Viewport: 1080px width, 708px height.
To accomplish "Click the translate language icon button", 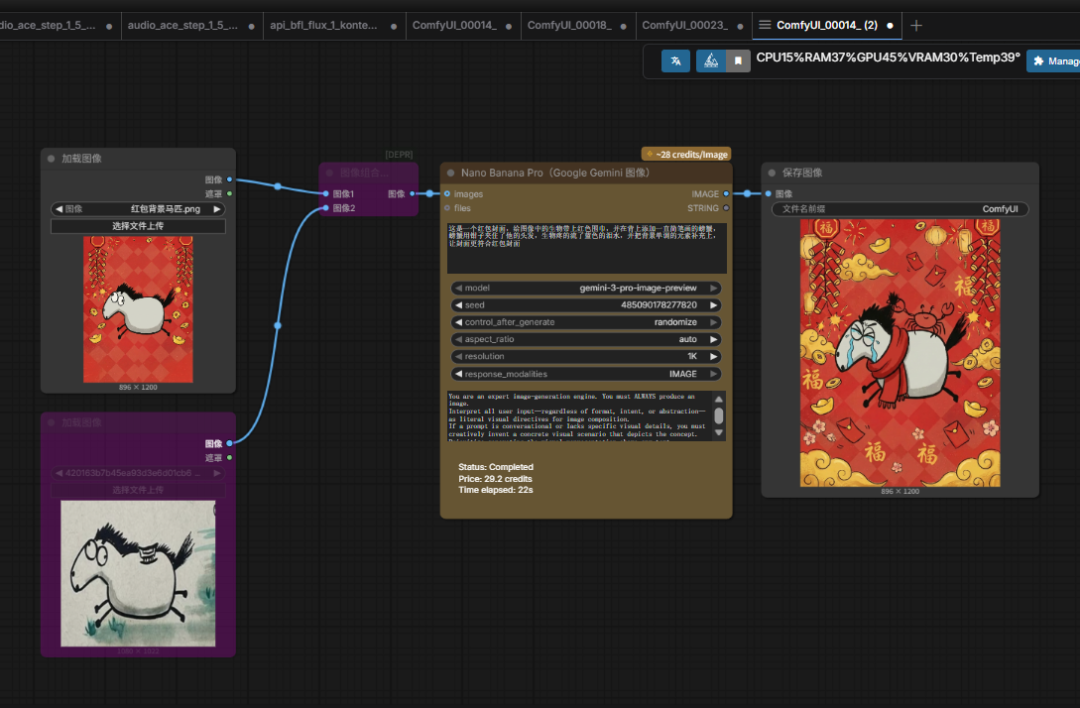I will [x=676, y=61].
